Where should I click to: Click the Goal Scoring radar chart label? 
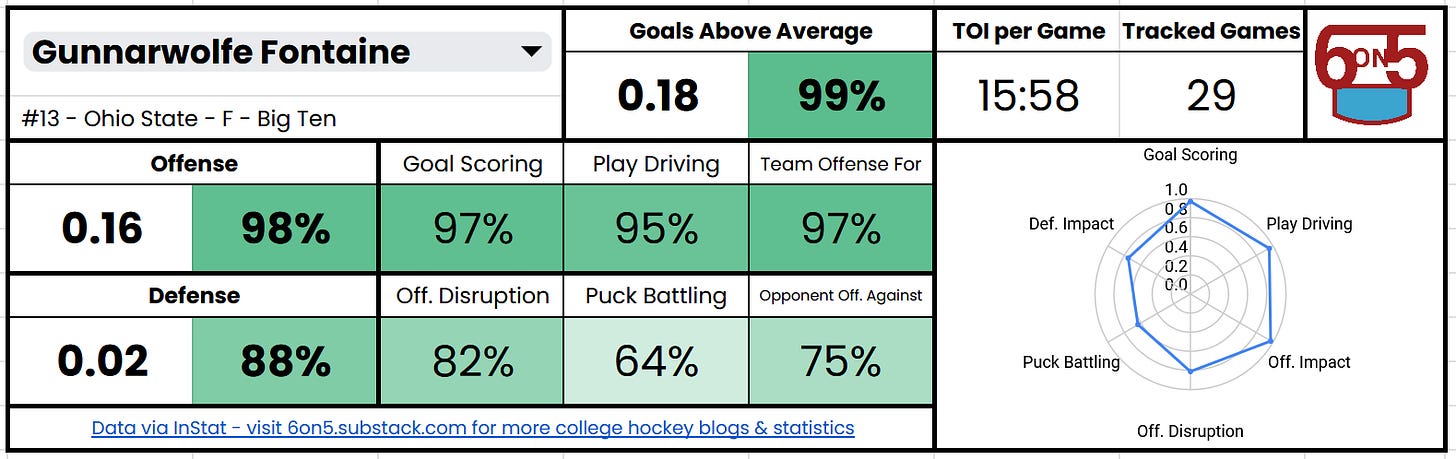1190,155
